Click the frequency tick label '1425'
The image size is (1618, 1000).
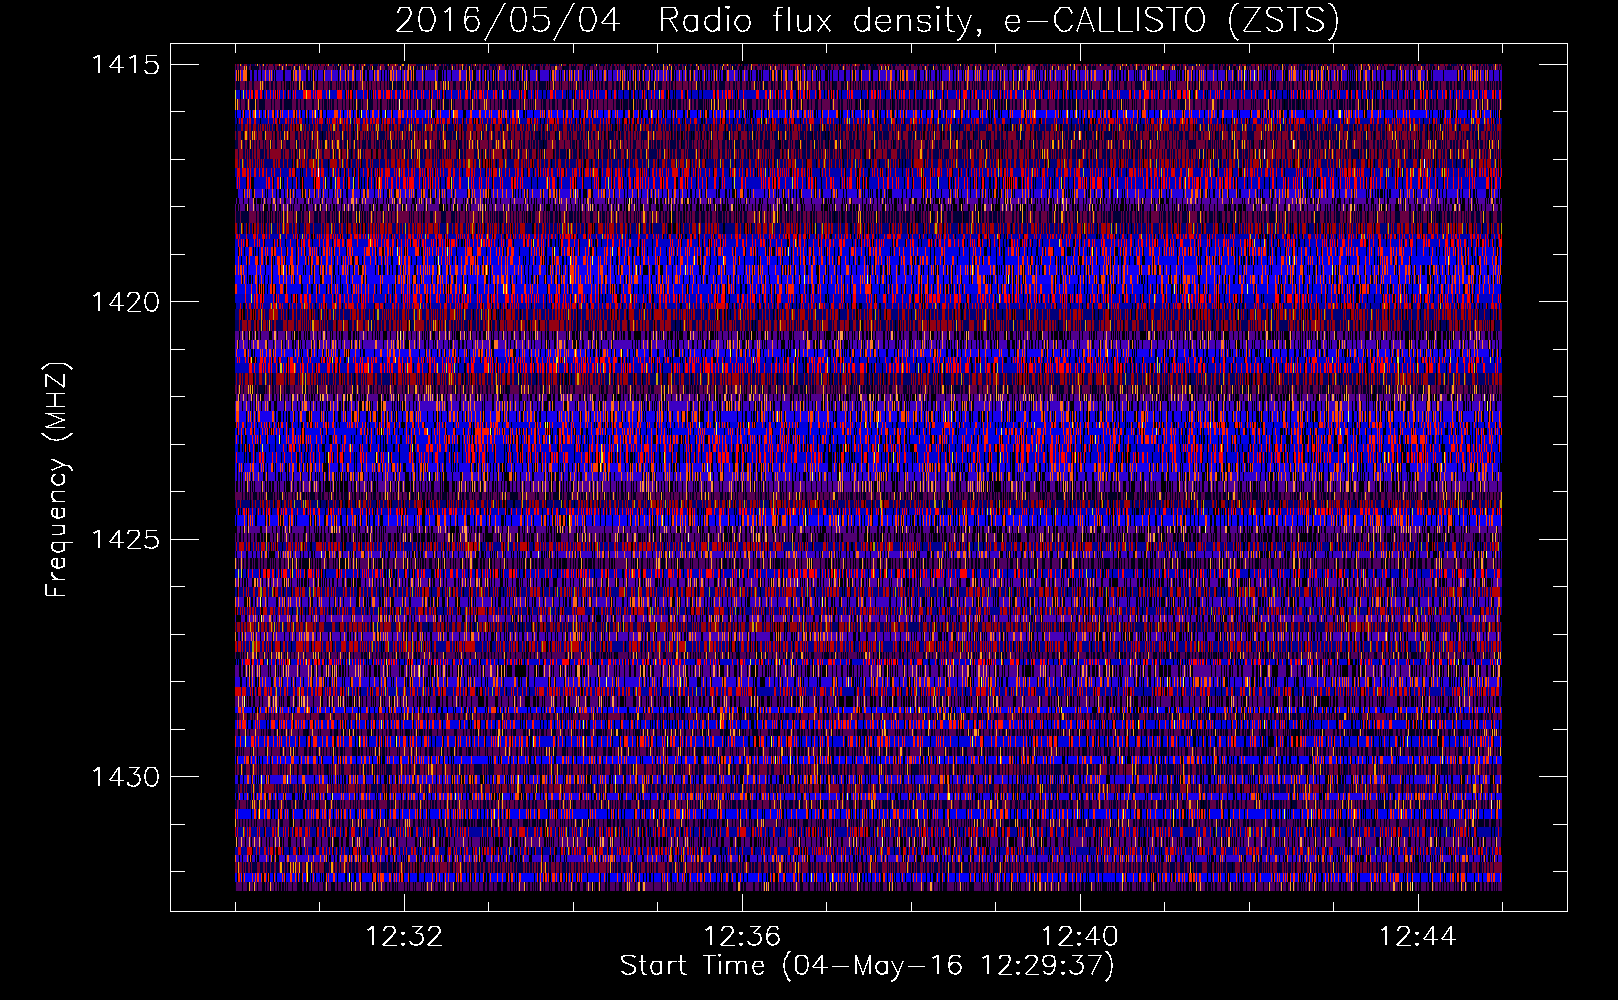125,540
